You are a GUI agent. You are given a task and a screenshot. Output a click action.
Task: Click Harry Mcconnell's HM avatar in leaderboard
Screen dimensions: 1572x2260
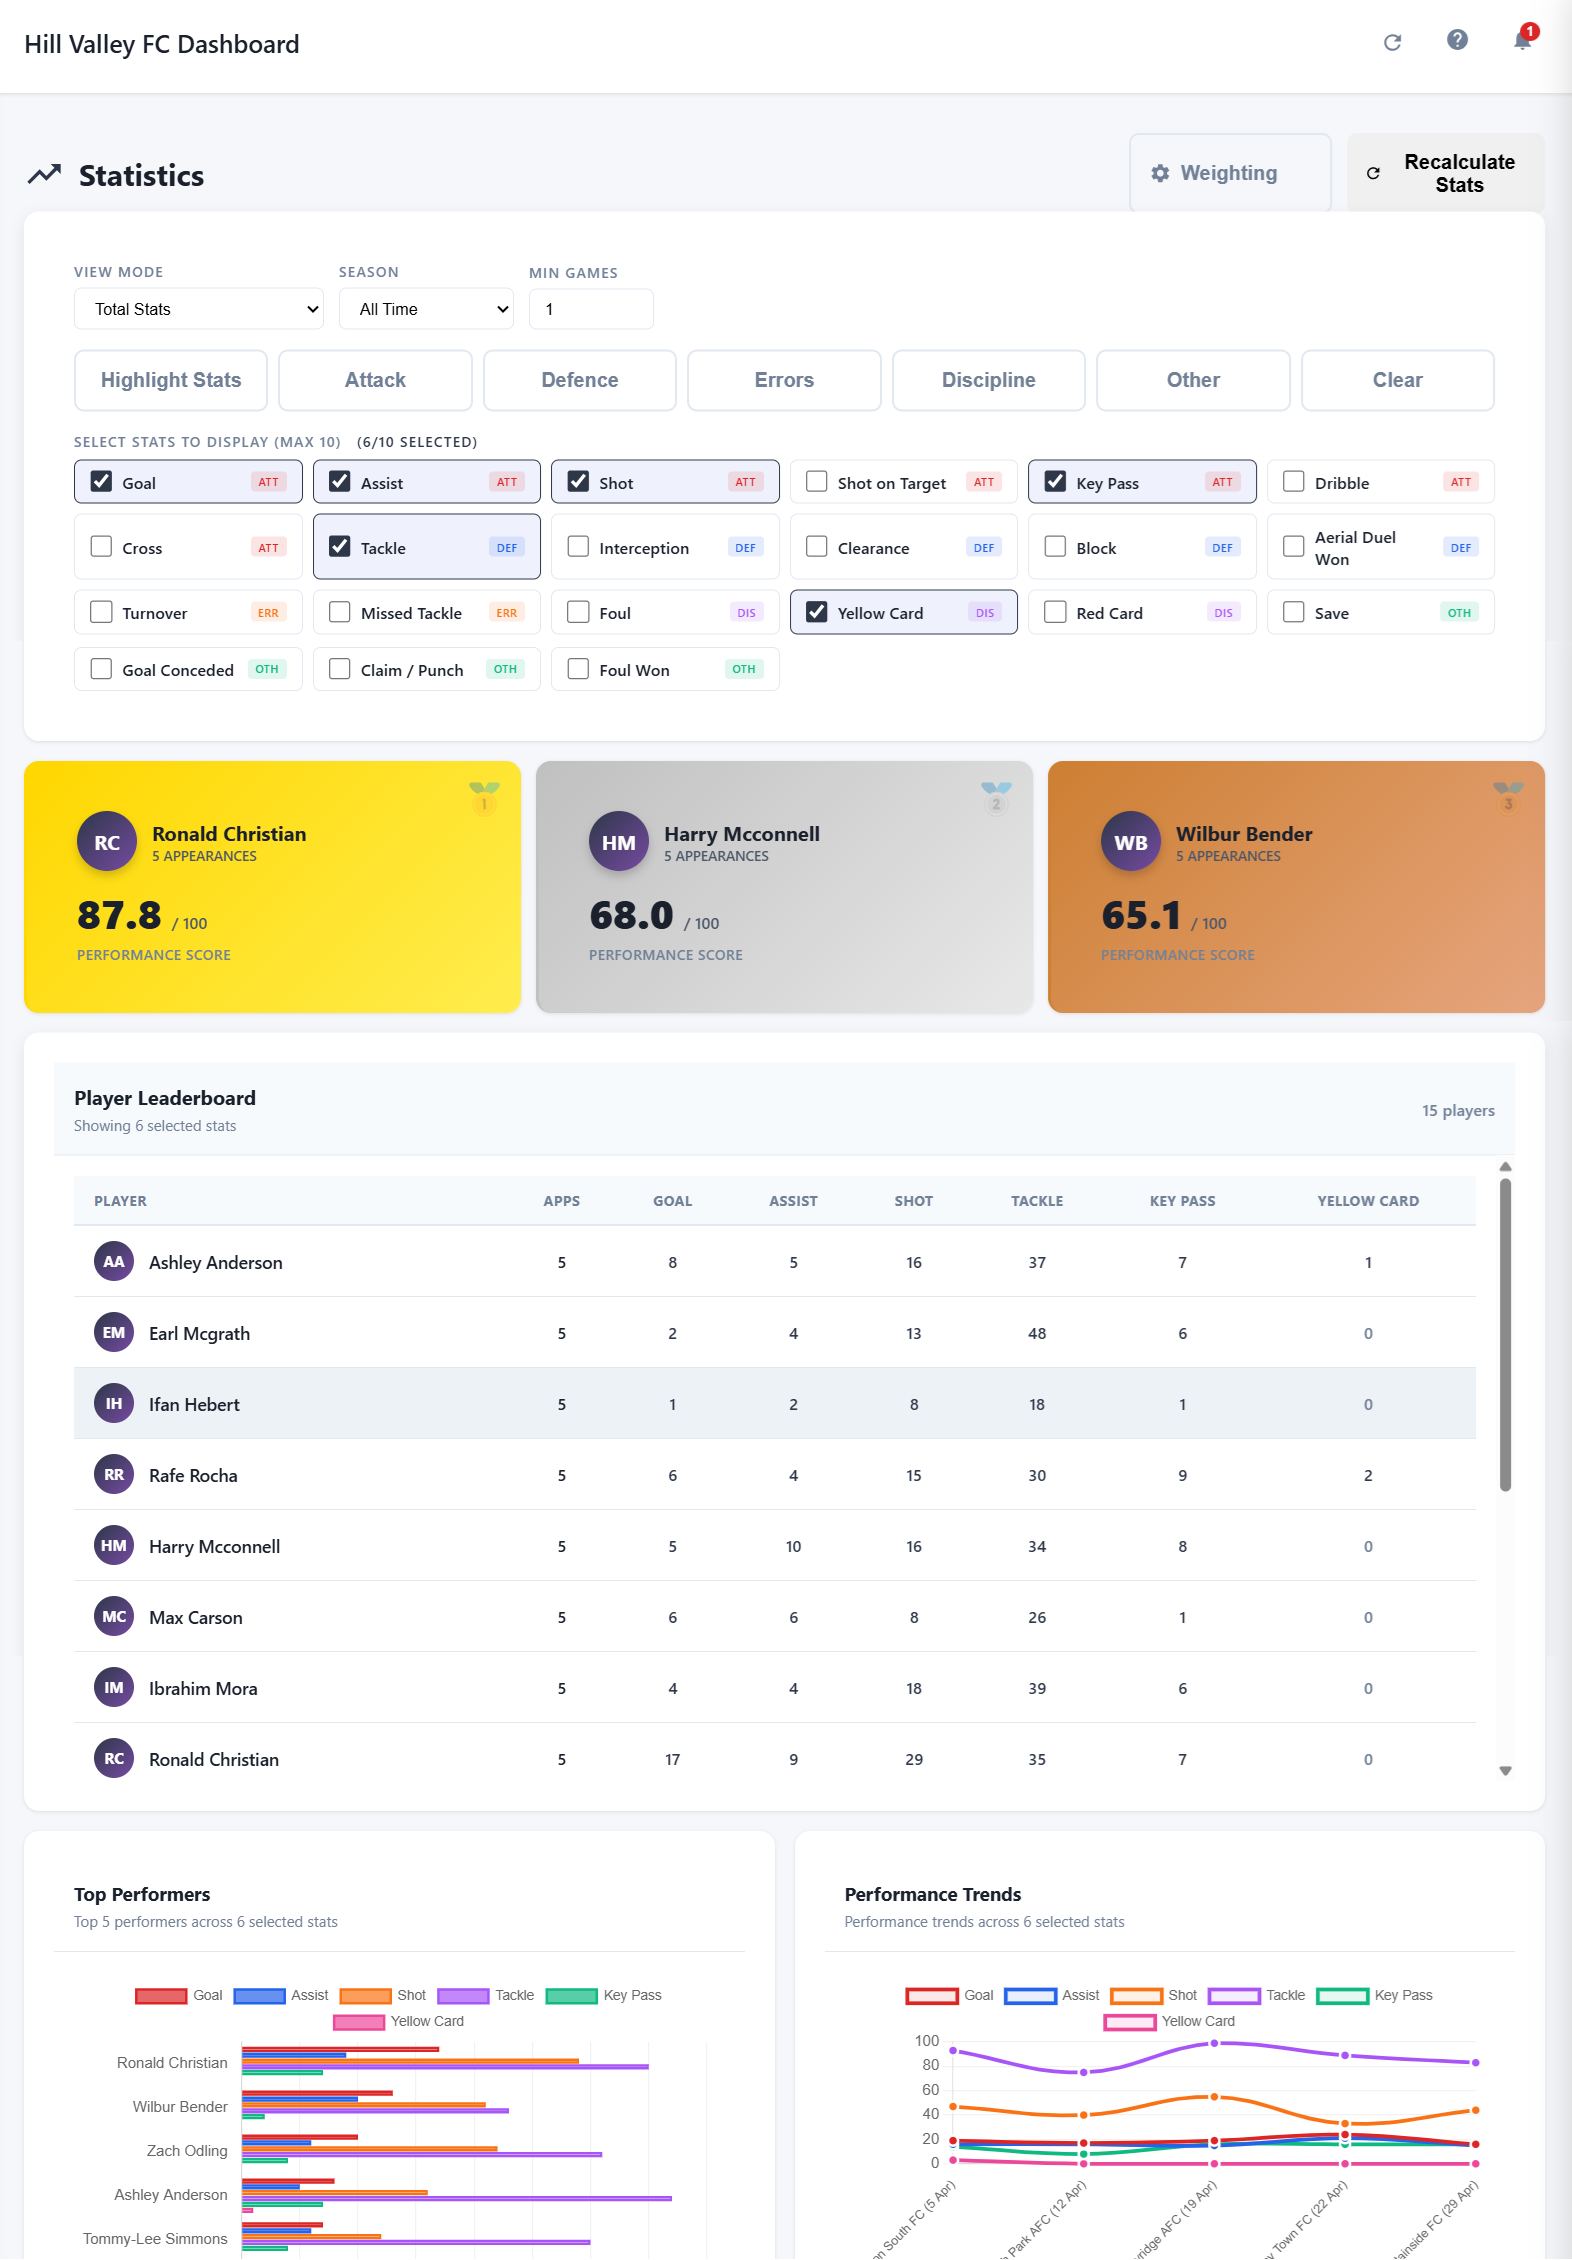pos(114,1546)
